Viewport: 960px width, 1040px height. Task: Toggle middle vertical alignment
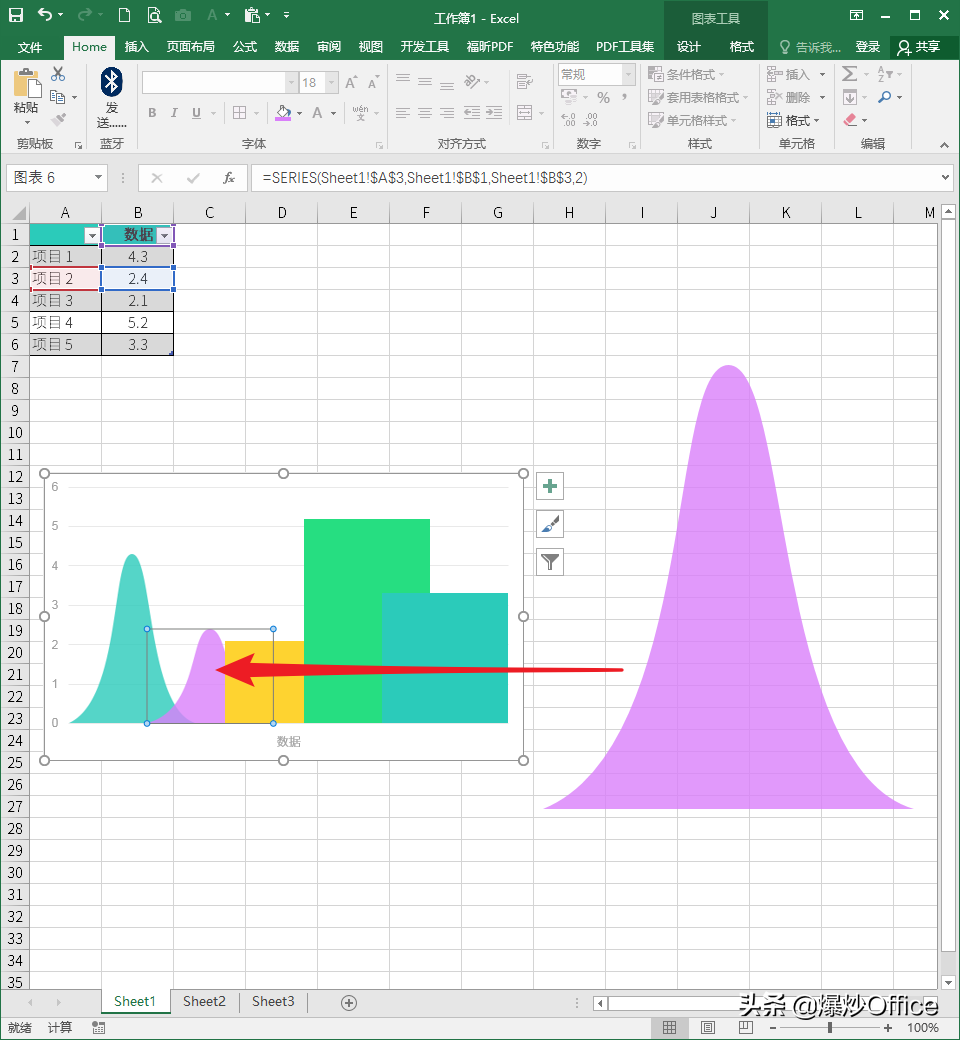pos(425,82)
